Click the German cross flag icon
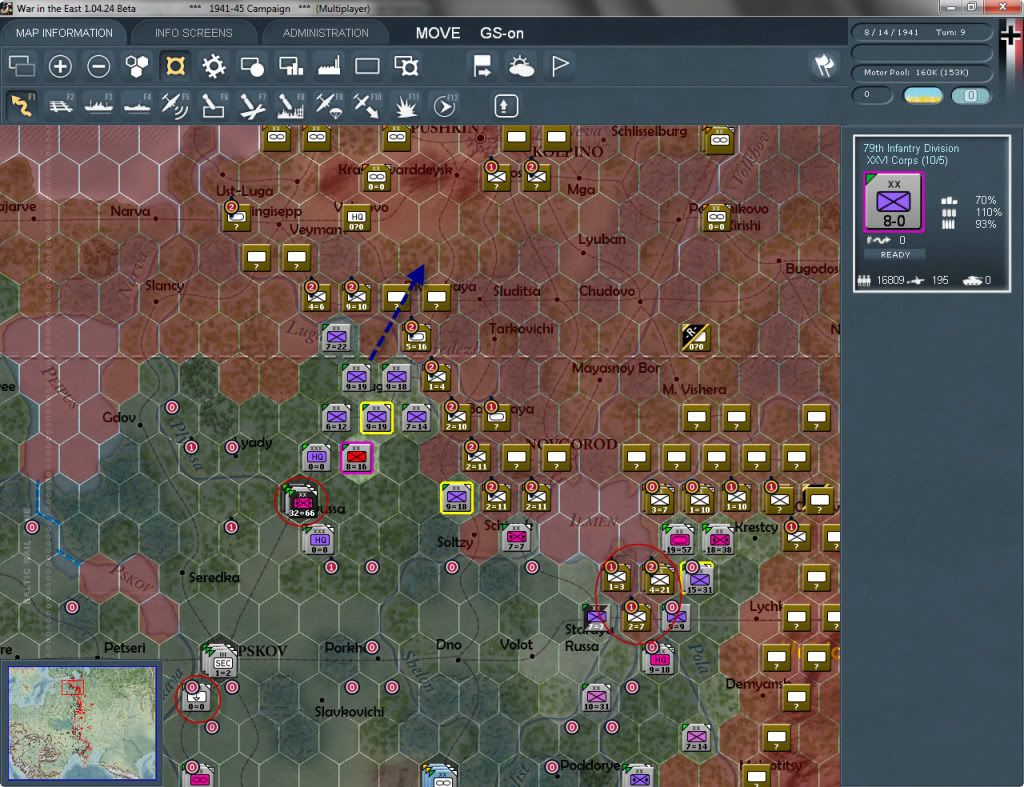The height and width of the screenshot is (787, 1024). pyautogui.click(x=1011, y=34)
